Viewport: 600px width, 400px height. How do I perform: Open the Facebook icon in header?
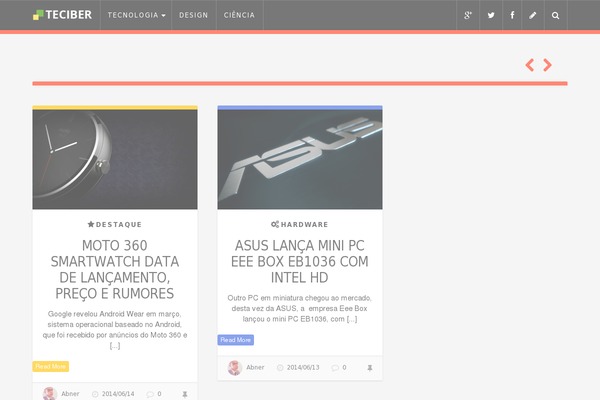[x=512, y=15]
